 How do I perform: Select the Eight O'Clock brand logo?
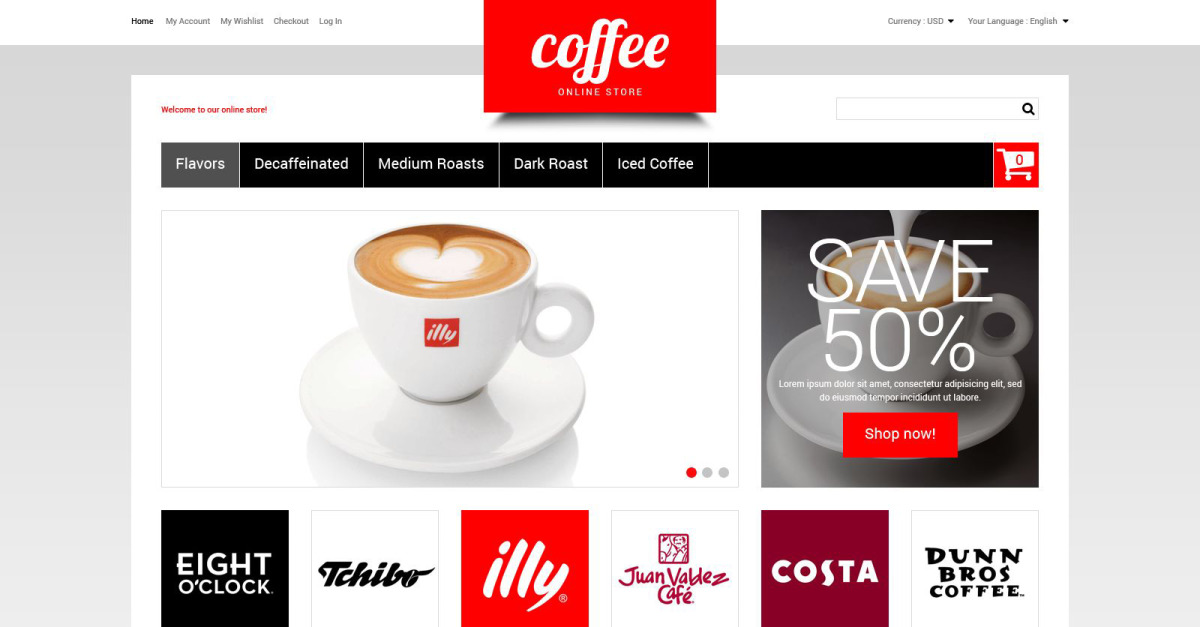[x=225, y=569]
